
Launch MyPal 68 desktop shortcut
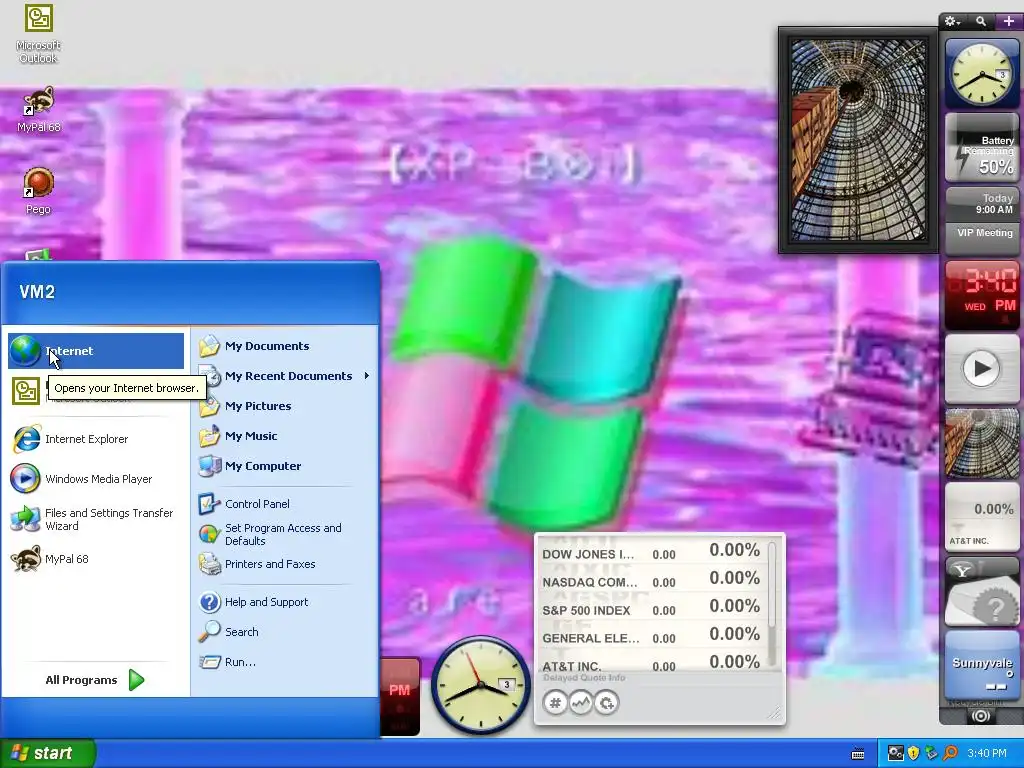pyautogui.click(x=39, y=109)
